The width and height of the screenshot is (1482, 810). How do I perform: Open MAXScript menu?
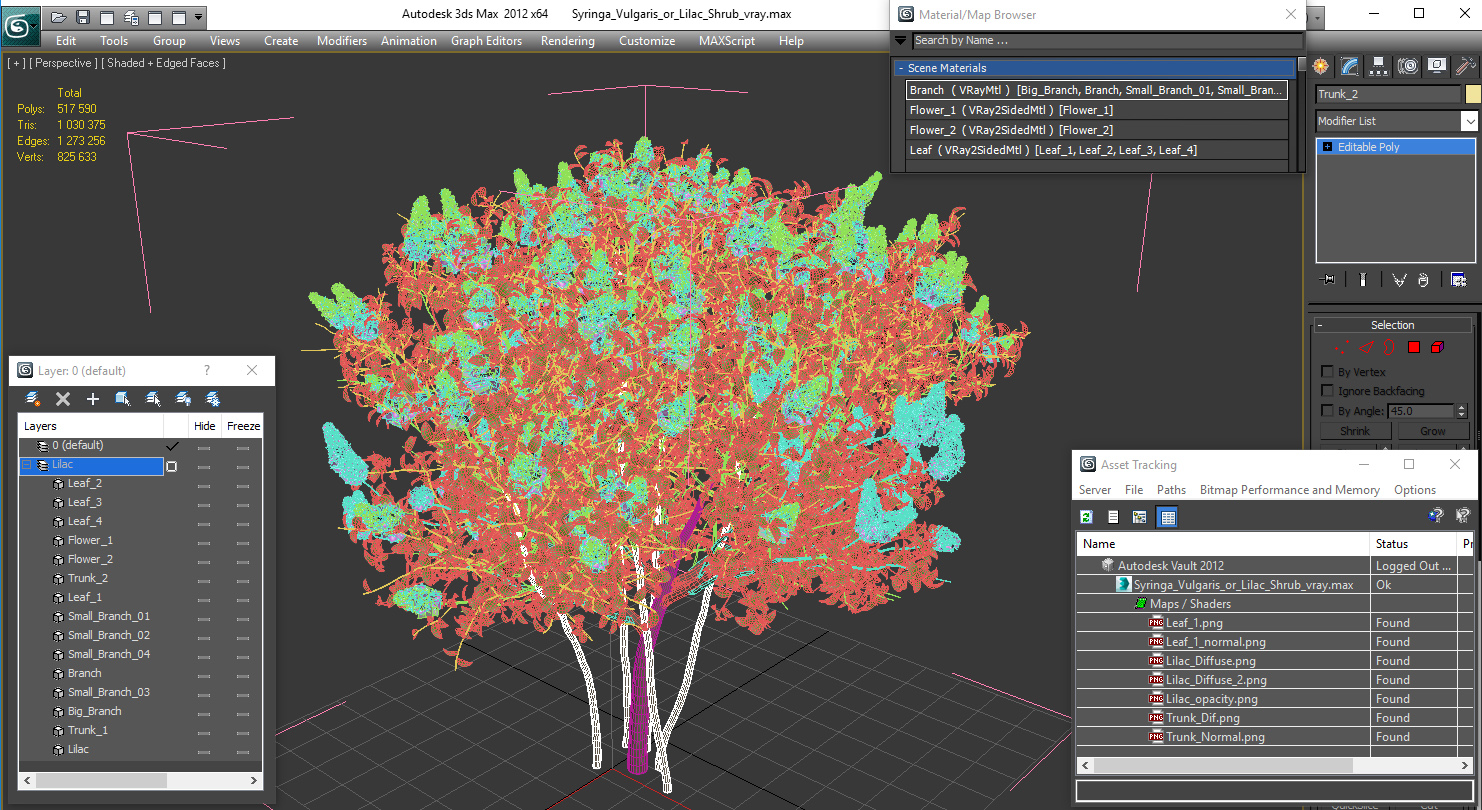[x=727, y=41]
